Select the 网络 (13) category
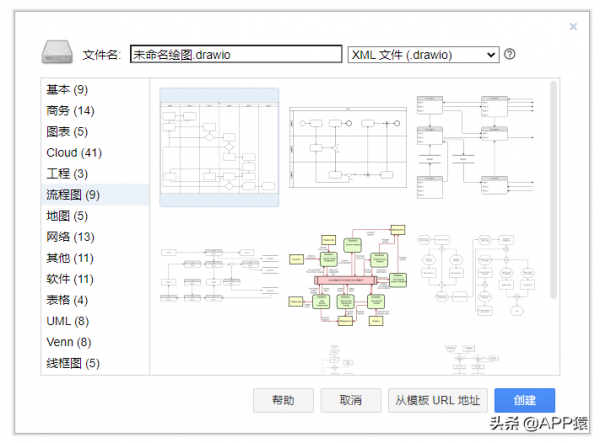Viewport: 600px width, 443px height. point(70,237)
